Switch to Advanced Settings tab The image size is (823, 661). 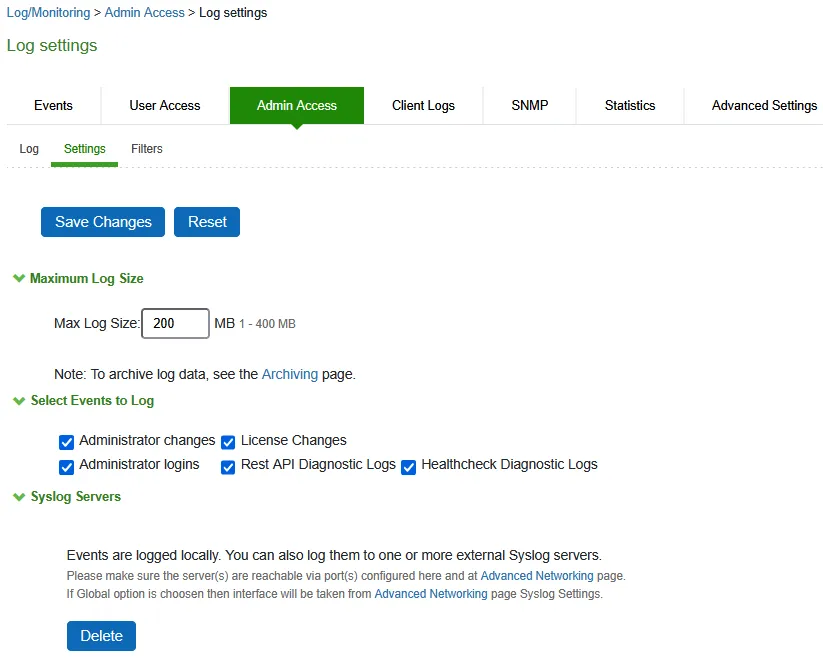[764, 106]
